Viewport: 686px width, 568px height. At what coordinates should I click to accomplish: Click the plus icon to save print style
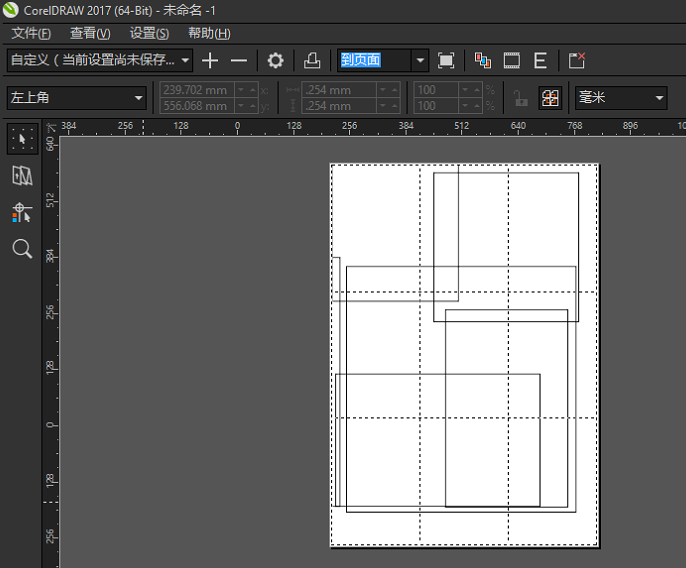tap(210, 60)
